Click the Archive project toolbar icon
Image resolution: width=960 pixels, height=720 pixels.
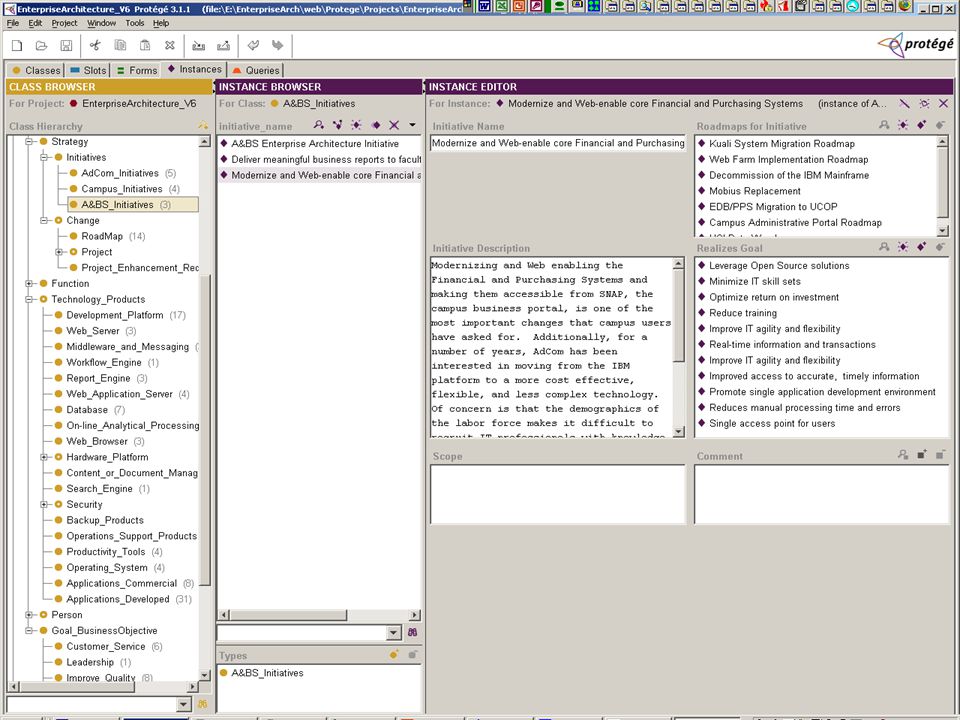point(198,45)
